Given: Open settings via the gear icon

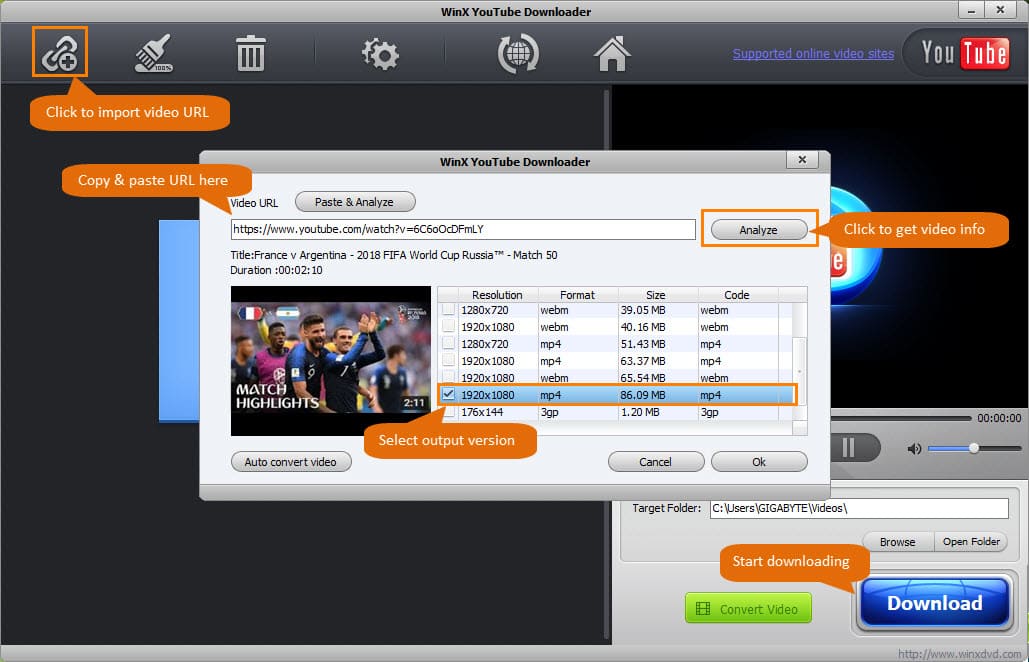Looking at the screenshot, I should pyautogui.click(x=380, y=54).
